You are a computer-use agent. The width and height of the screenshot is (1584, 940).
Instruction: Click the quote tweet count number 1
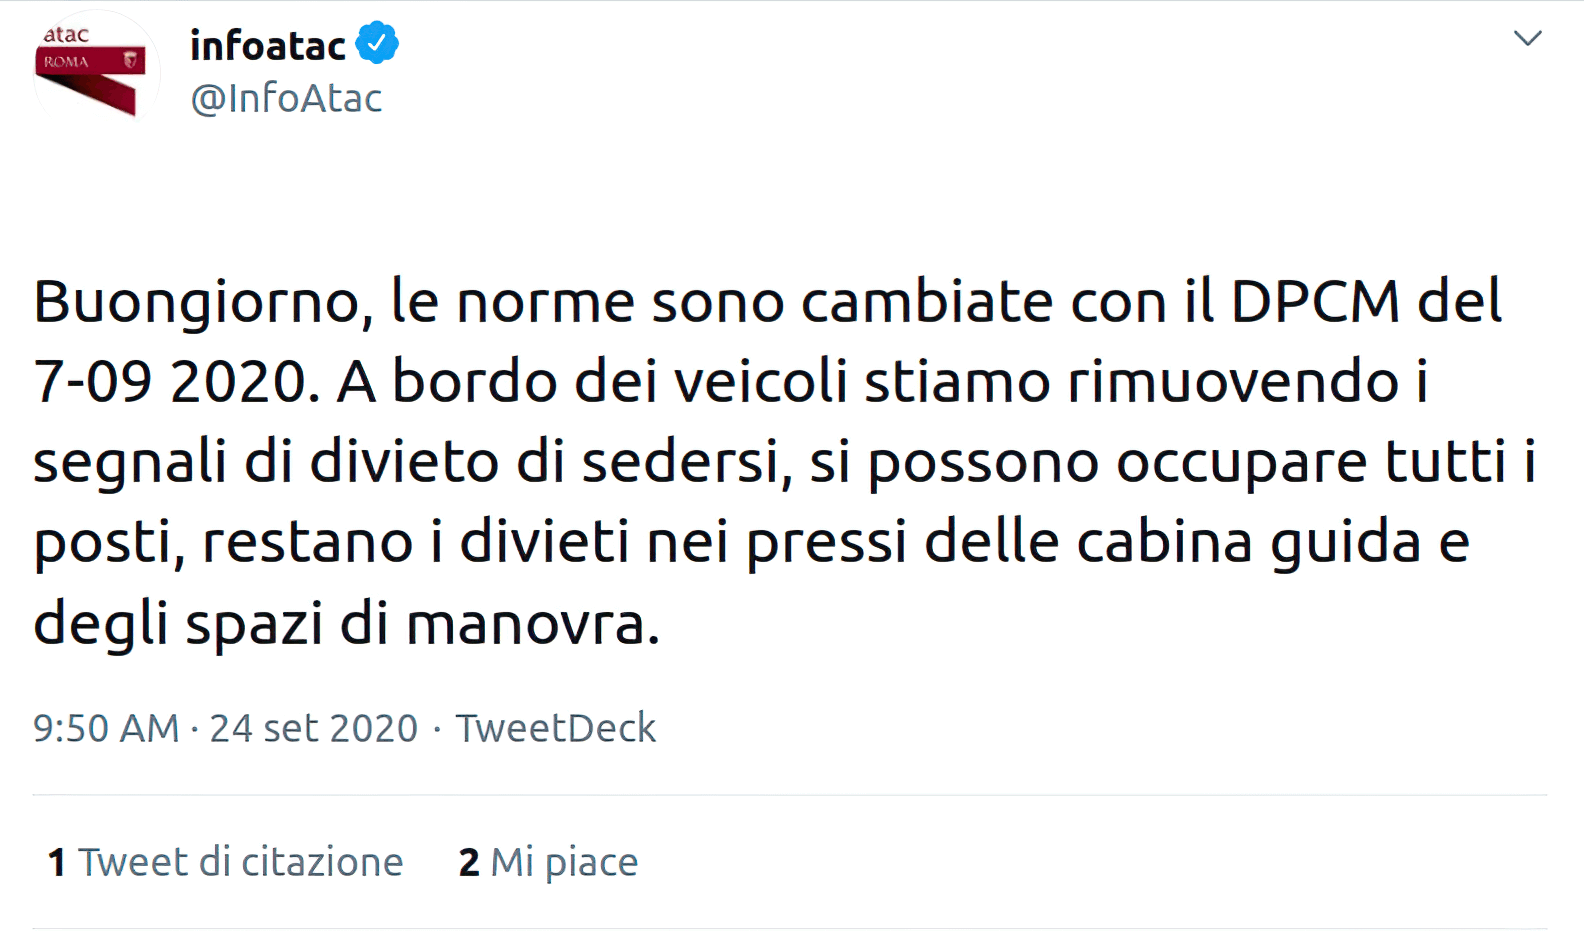tap(57, 862)
